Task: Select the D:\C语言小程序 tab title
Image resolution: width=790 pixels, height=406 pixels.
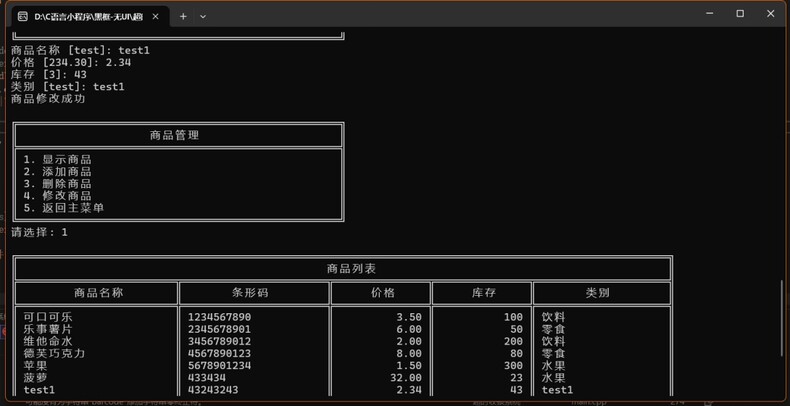Action: click(88, 16)
